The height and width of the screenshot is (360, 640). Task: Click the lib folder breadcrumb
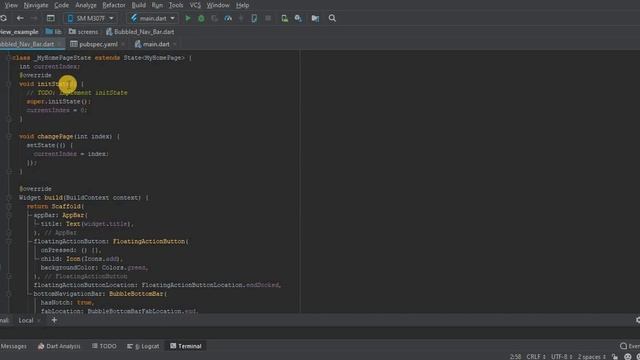point(53,31)
